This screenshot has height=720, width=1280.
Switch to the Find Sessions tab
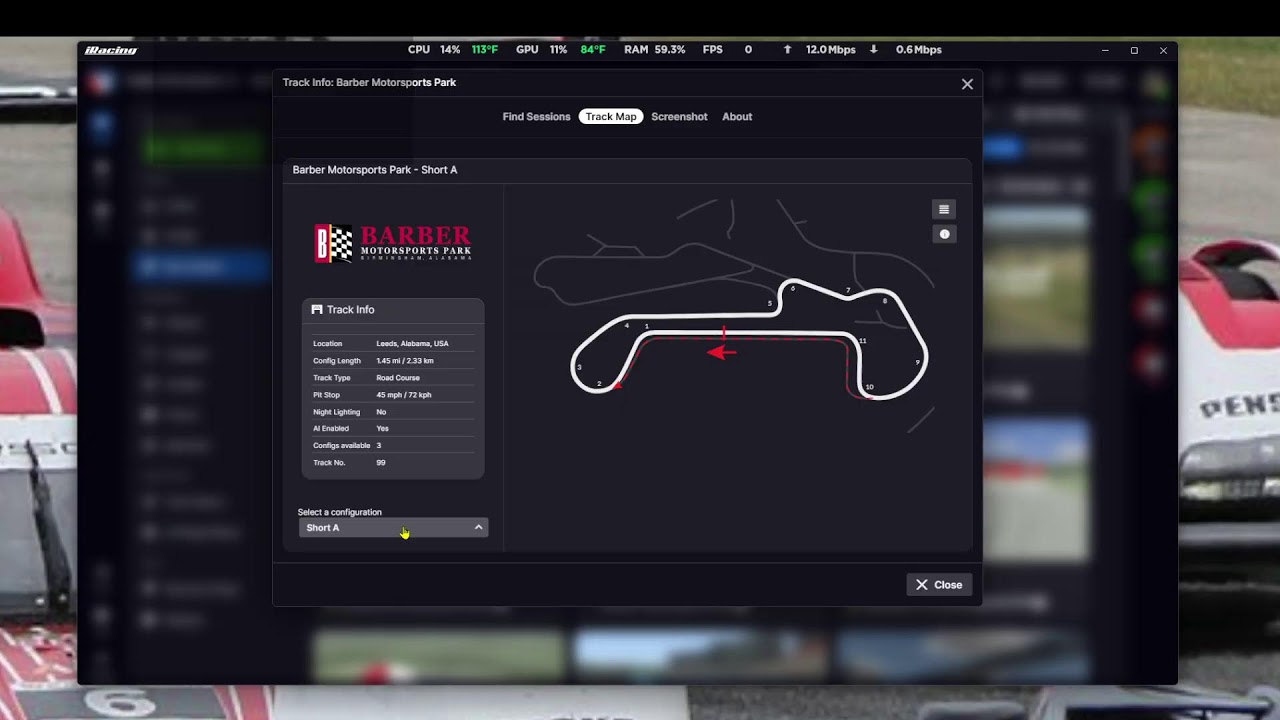coord(536,117)
